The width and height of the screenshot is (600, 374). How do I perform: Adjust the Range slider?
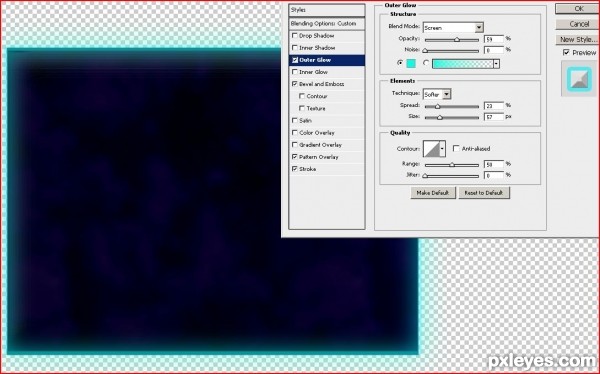point(452,165)
